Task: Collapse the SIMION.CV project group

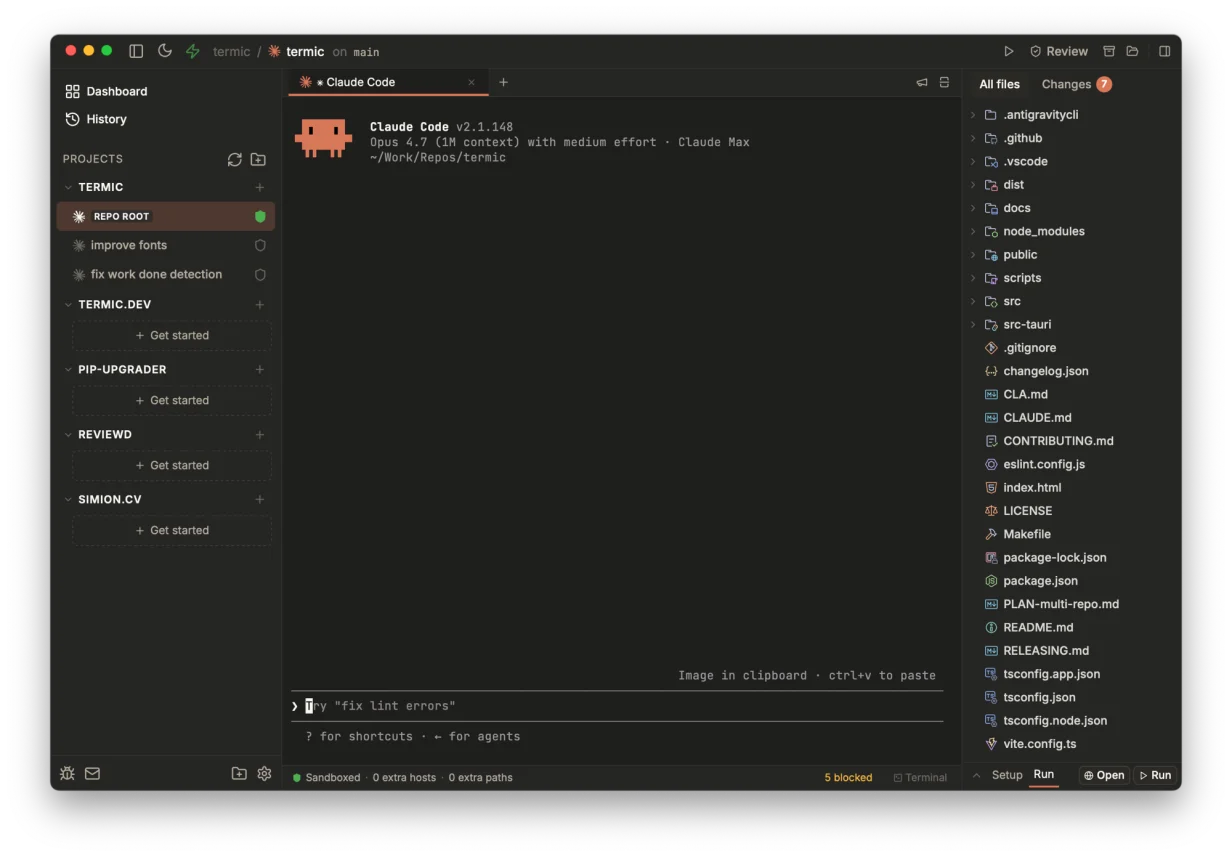Action: 68,499
